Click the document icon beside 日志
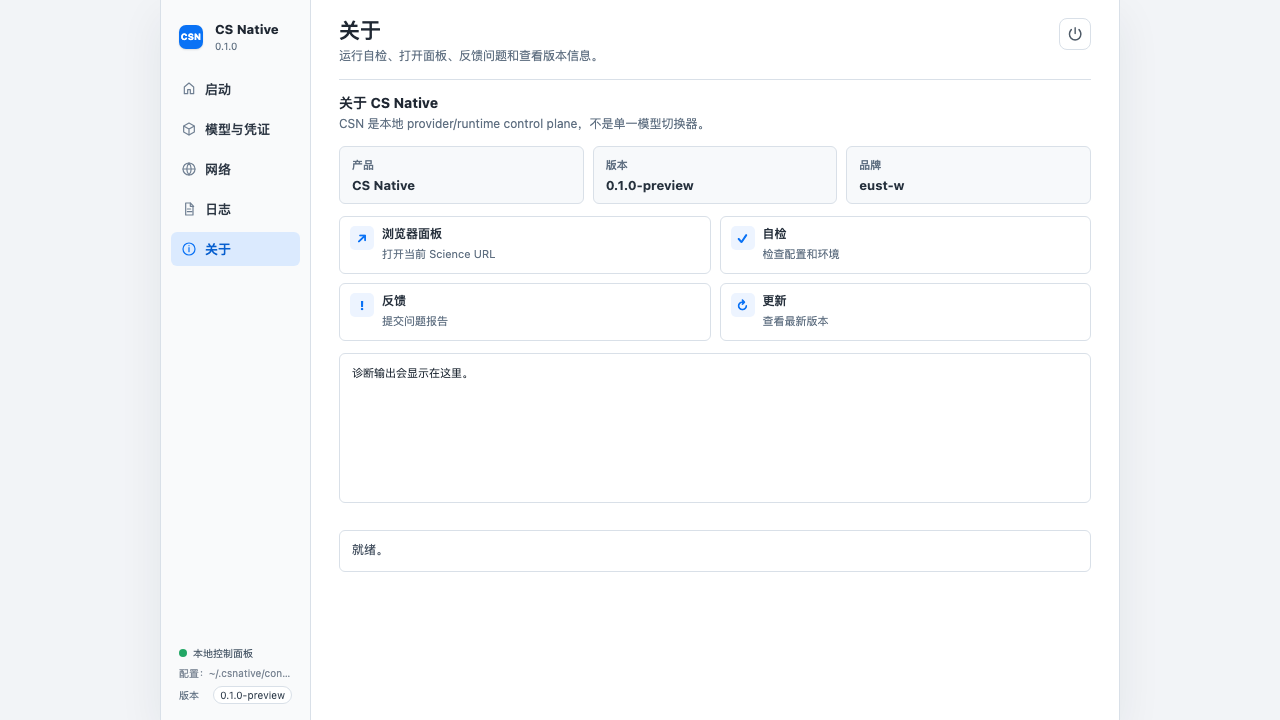This screenshot has width=1280, height=720. click(189, 209)
